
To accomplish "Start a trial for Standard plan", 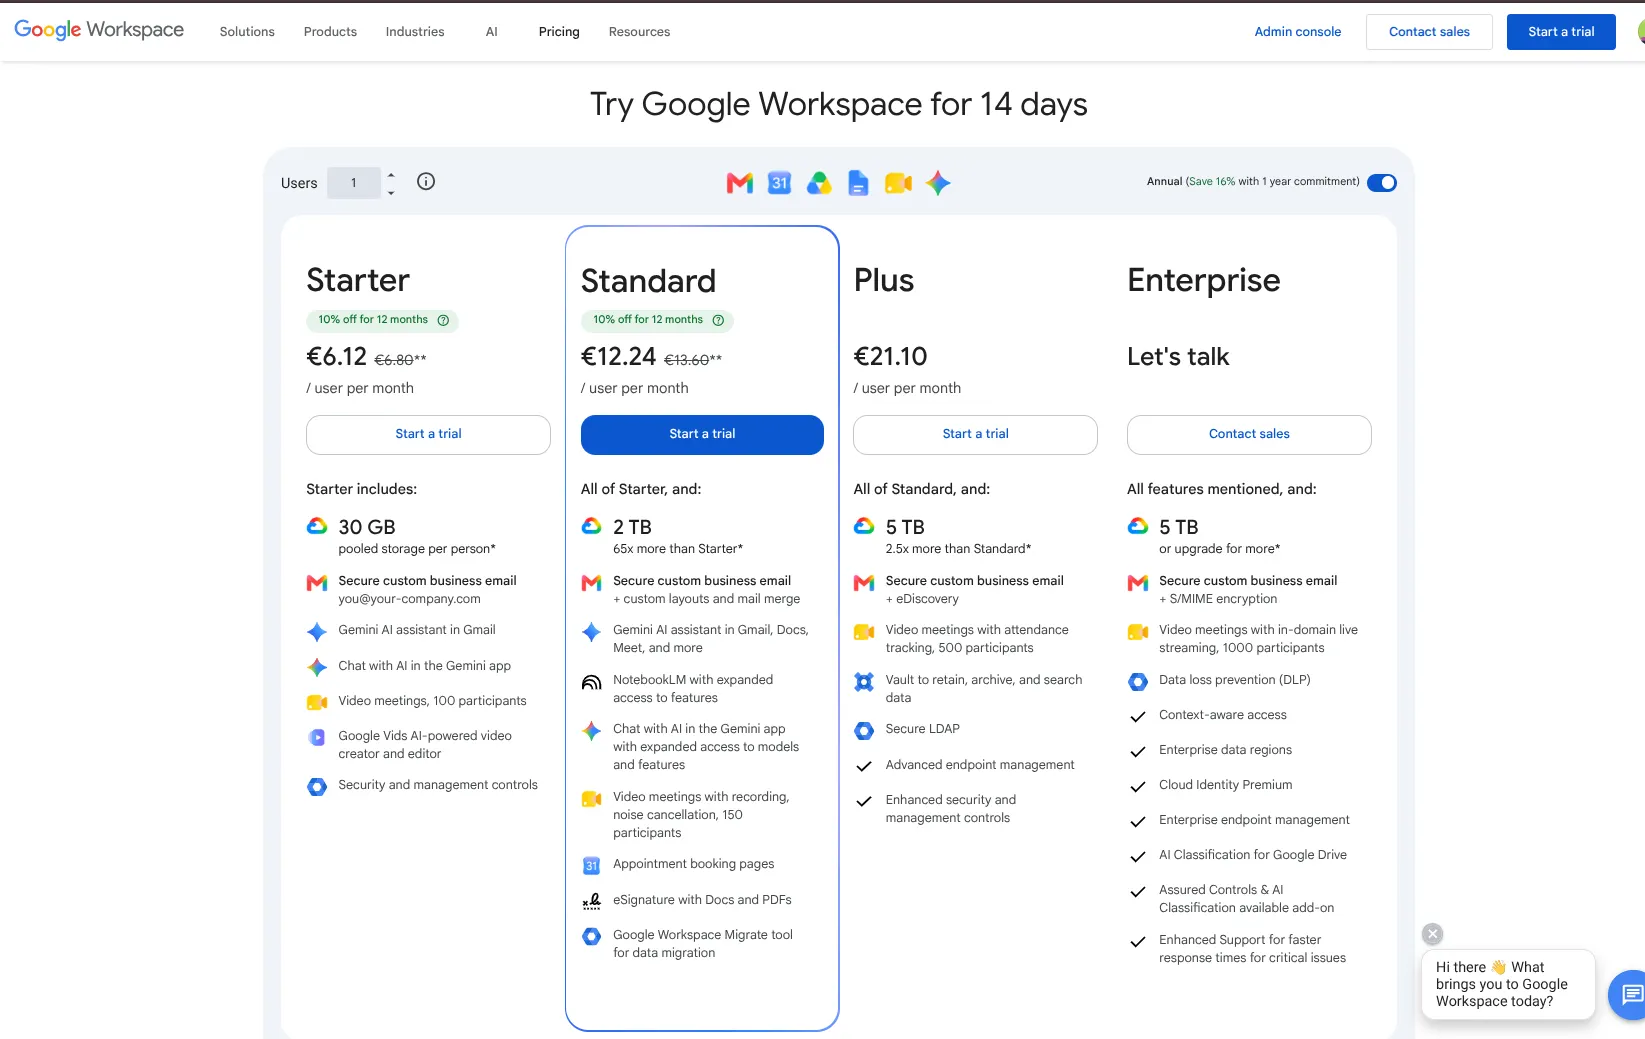I will [x=702, y=434].
